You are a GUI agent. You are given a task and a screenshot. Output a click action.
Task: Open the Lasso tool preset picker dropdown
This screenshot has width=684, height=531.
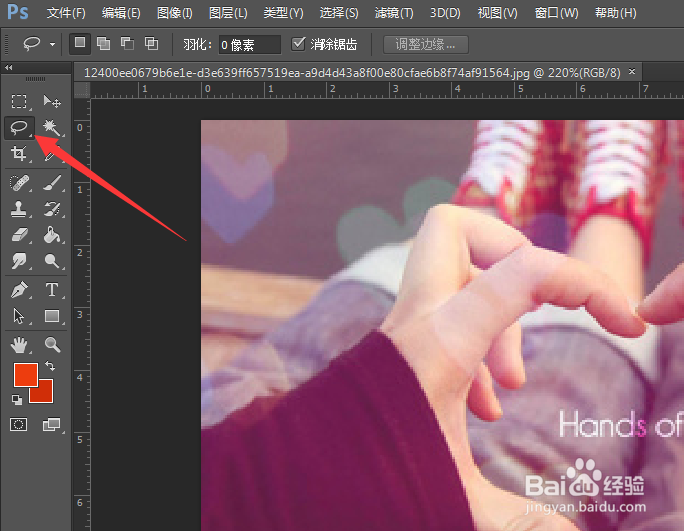point(52,44)
